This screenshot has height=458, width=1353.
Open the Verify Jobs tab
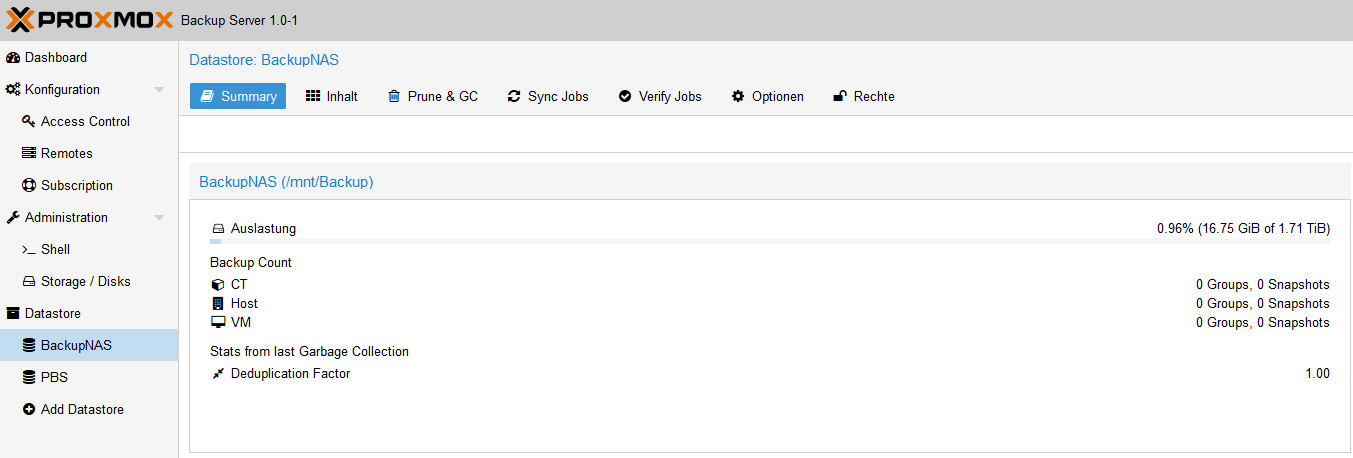pyautogui.click(x=660, y=97)
